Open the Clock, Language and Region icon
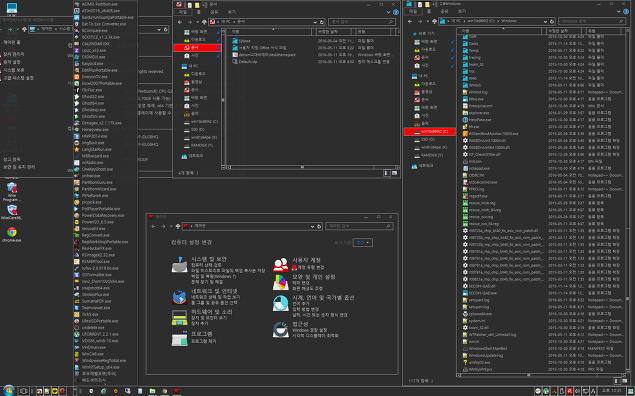The image size is (635, 396). click(281, 303)
